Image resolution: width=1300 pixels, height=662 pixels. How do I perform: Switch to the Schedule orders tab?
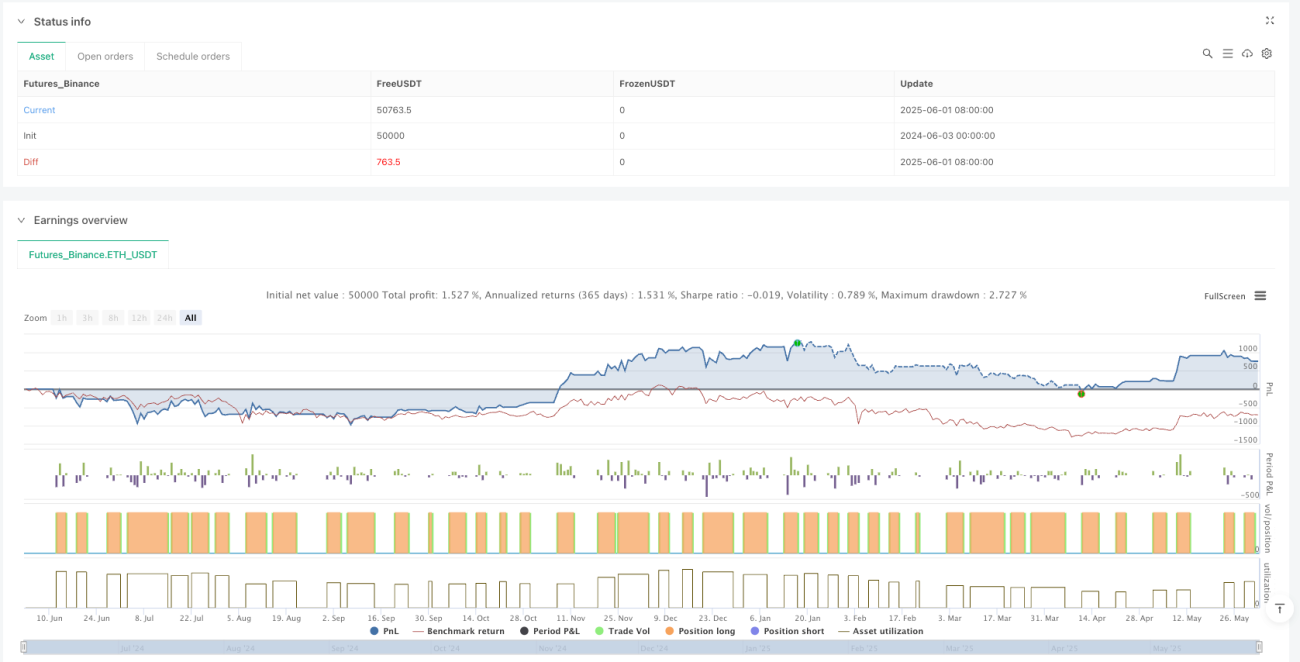click(193, 56)
